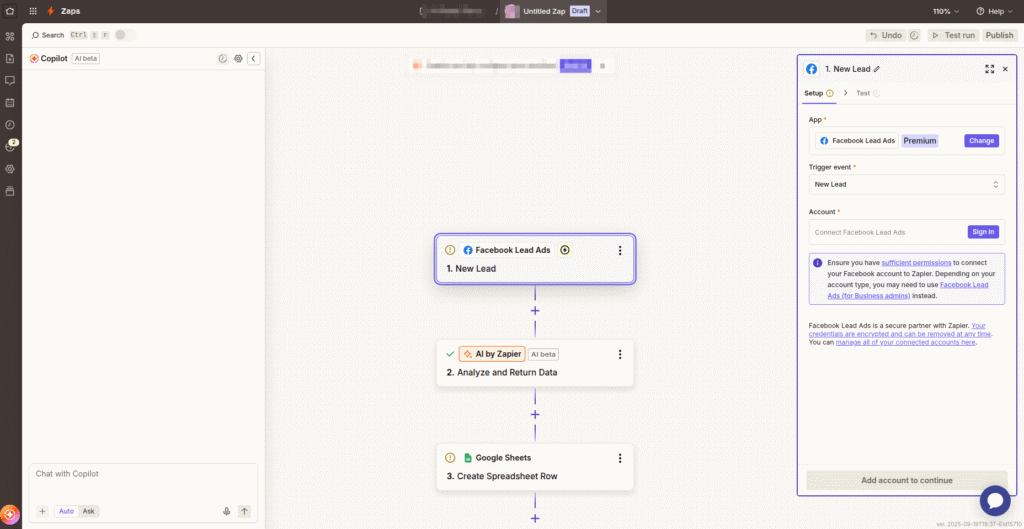The height and width of the screenshot is (529, 1024).
Task: Open the Help dropdown menu
Action: point(996,11)
